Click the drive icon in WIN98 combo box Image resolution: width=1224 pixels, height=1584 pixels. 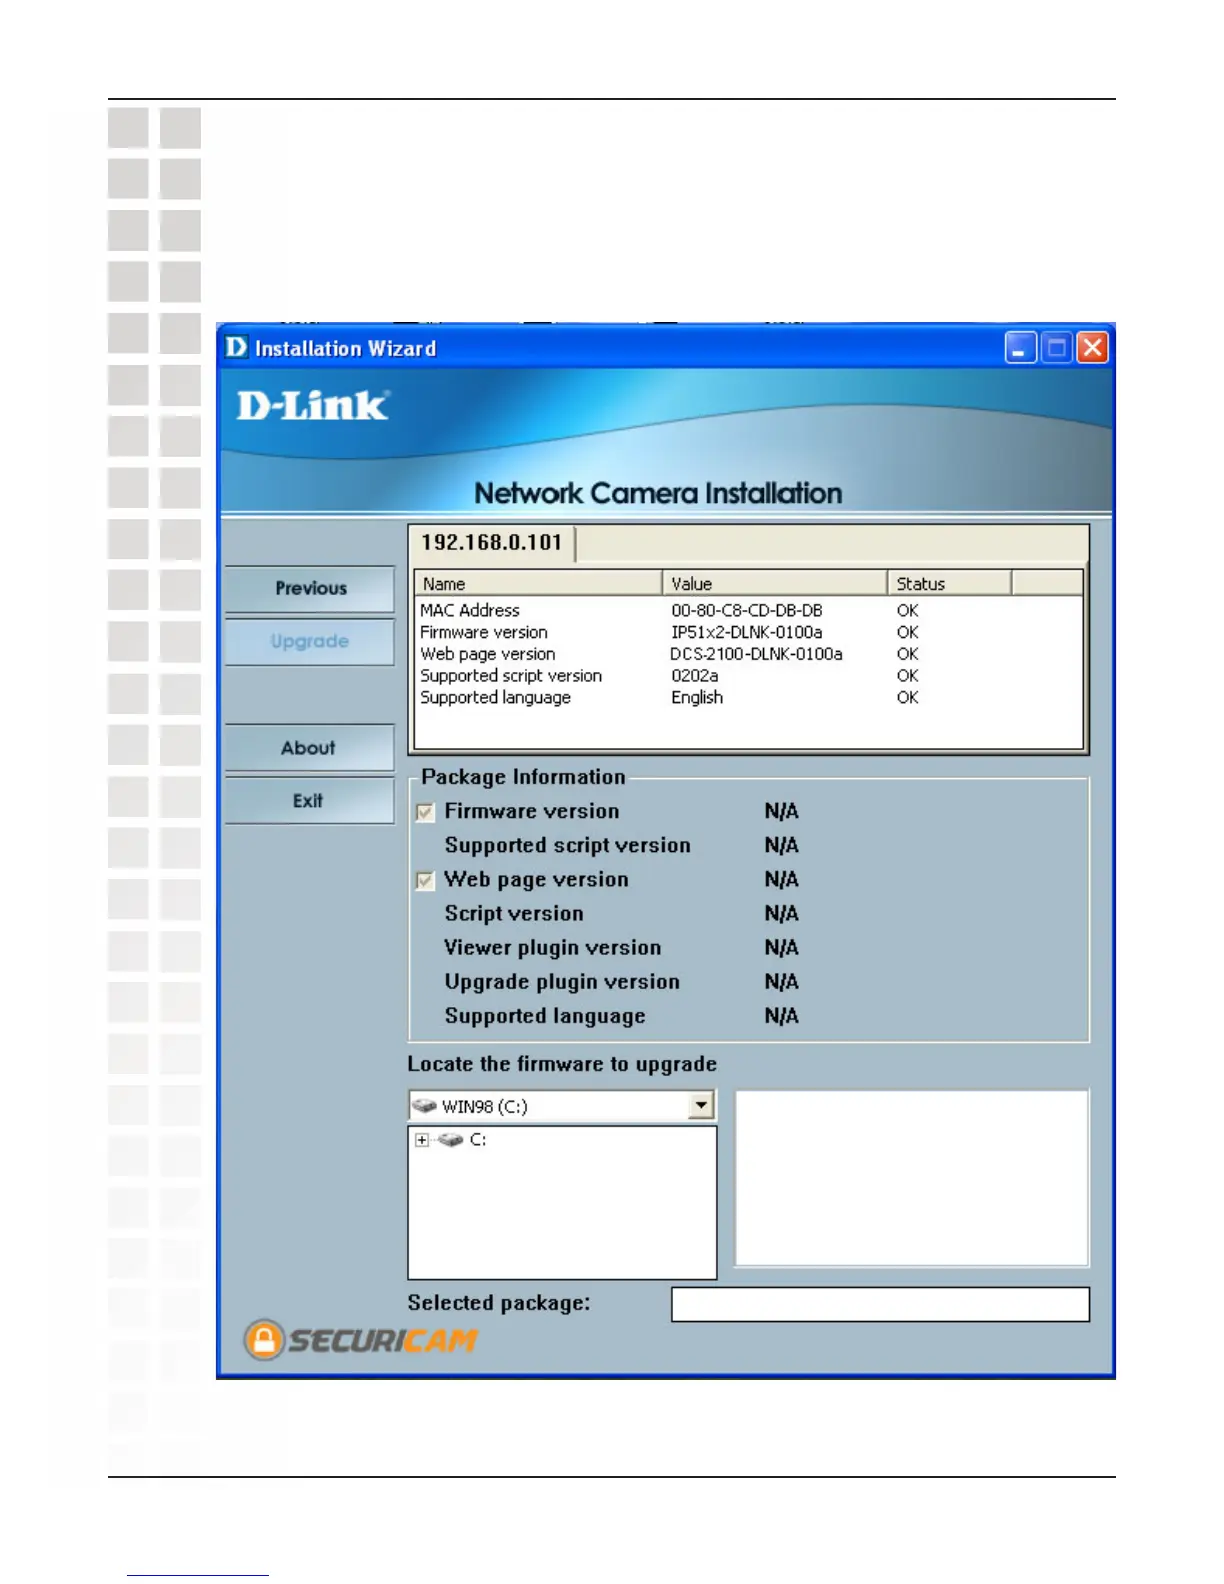(425, 1106)
